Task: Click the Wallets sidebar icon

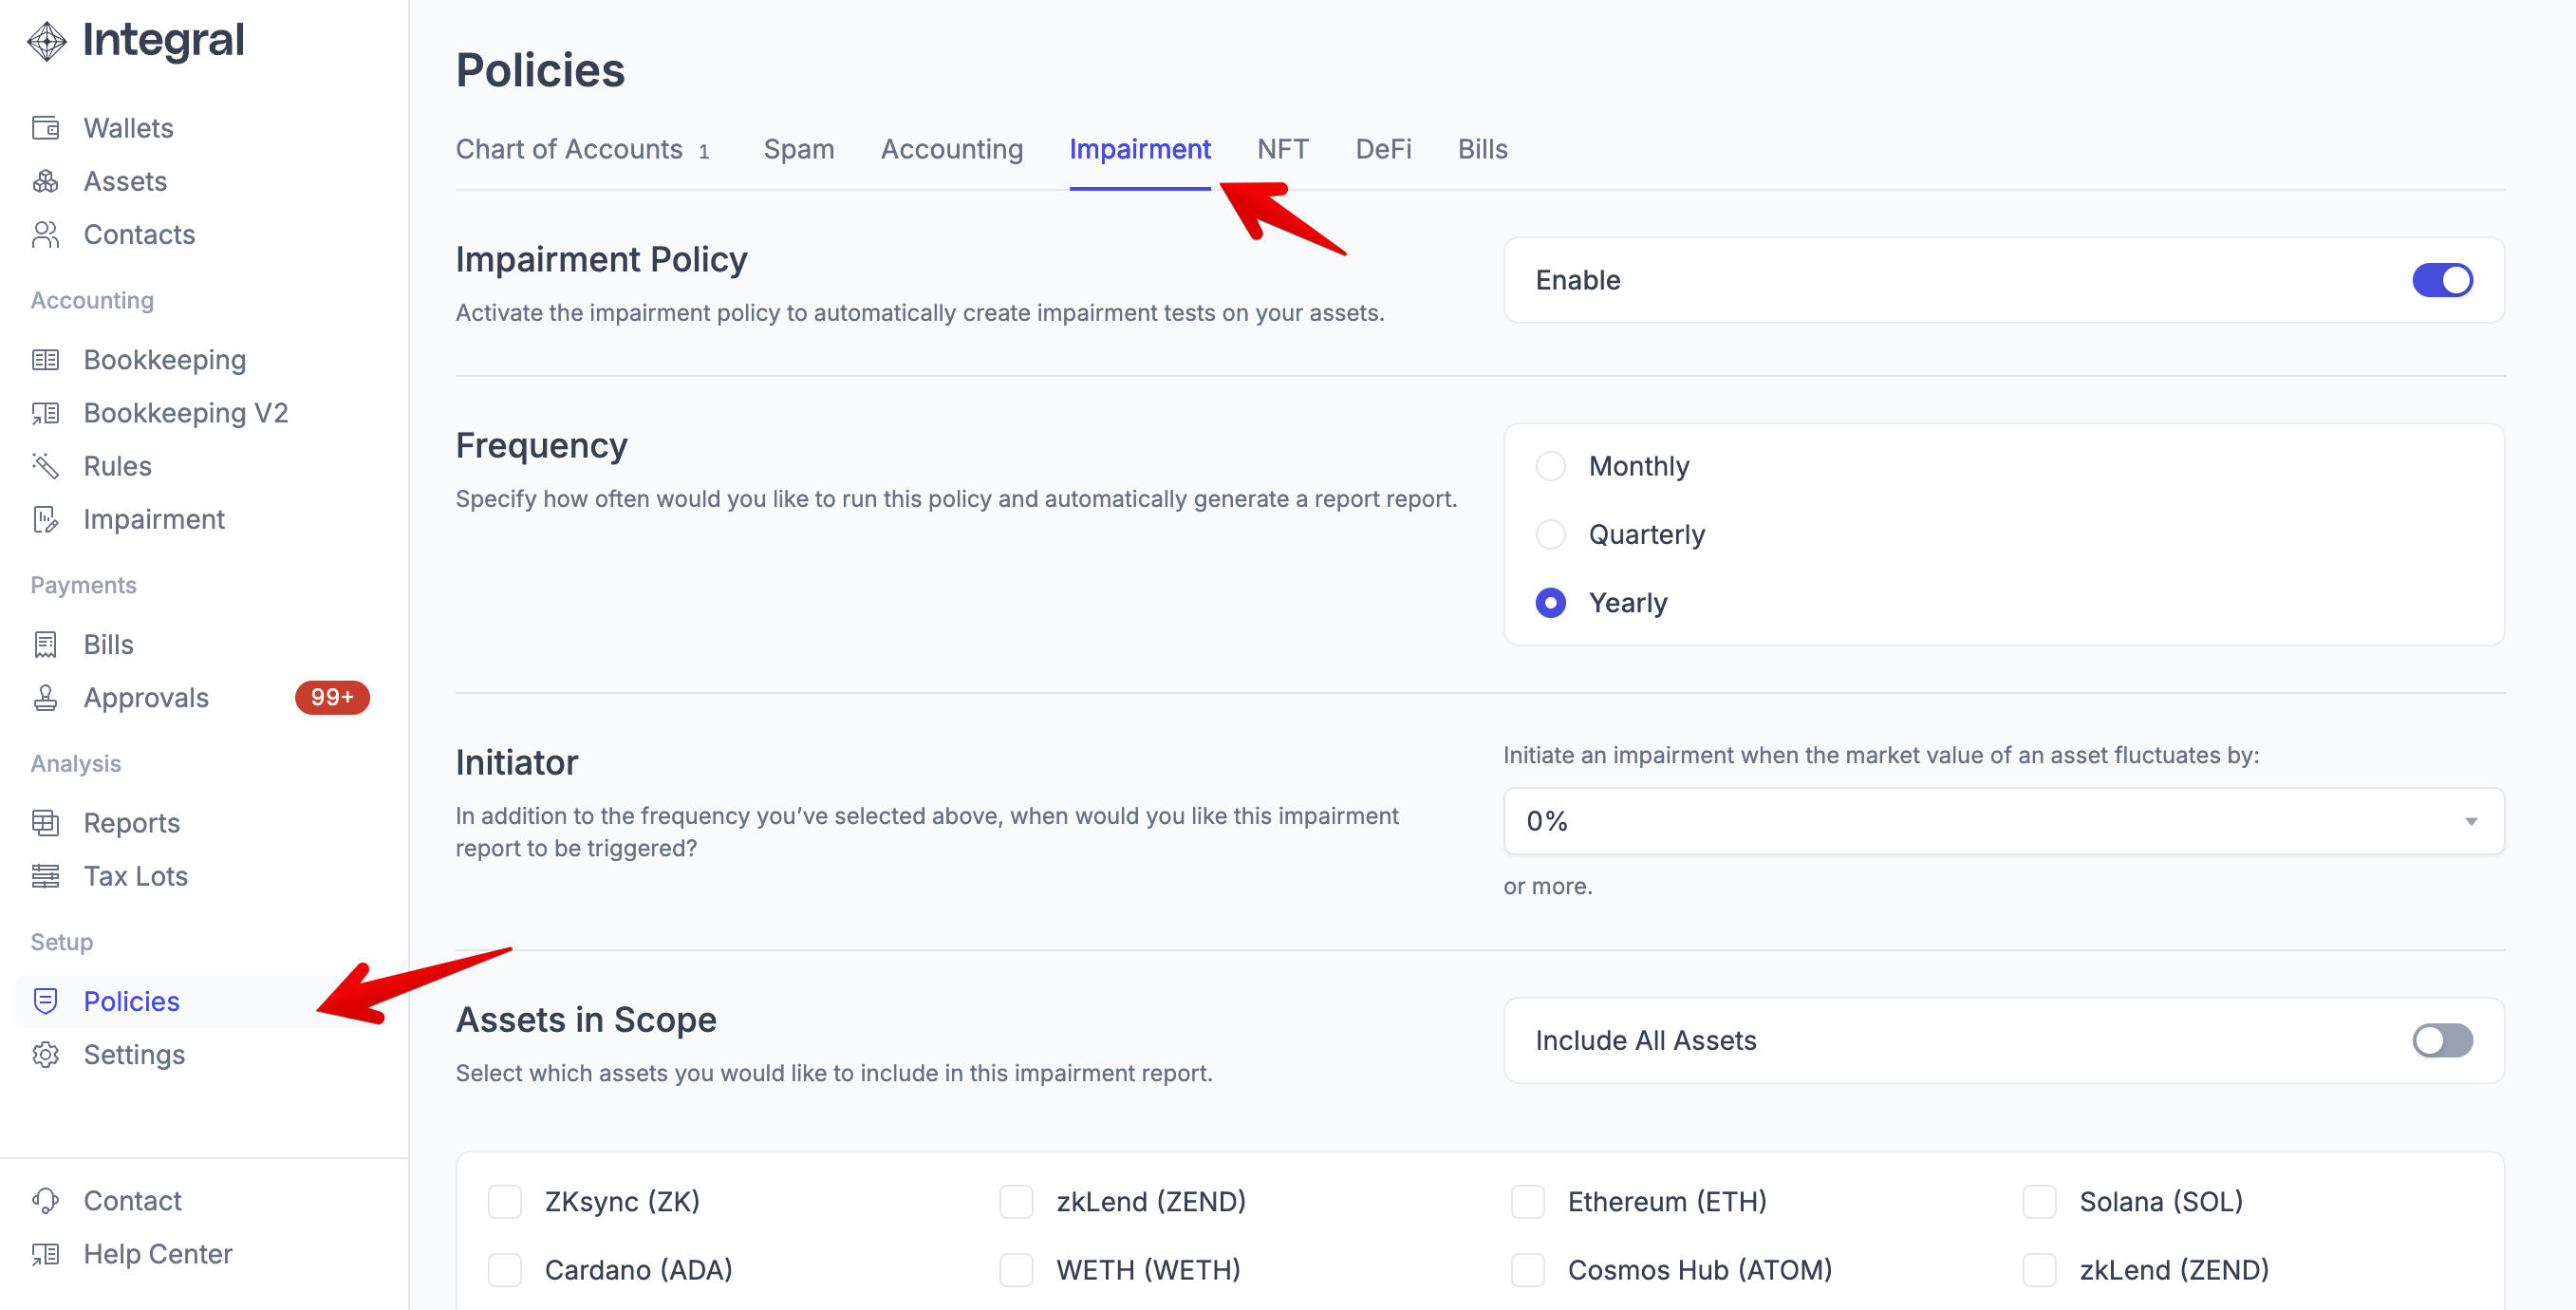Action: 46,128
